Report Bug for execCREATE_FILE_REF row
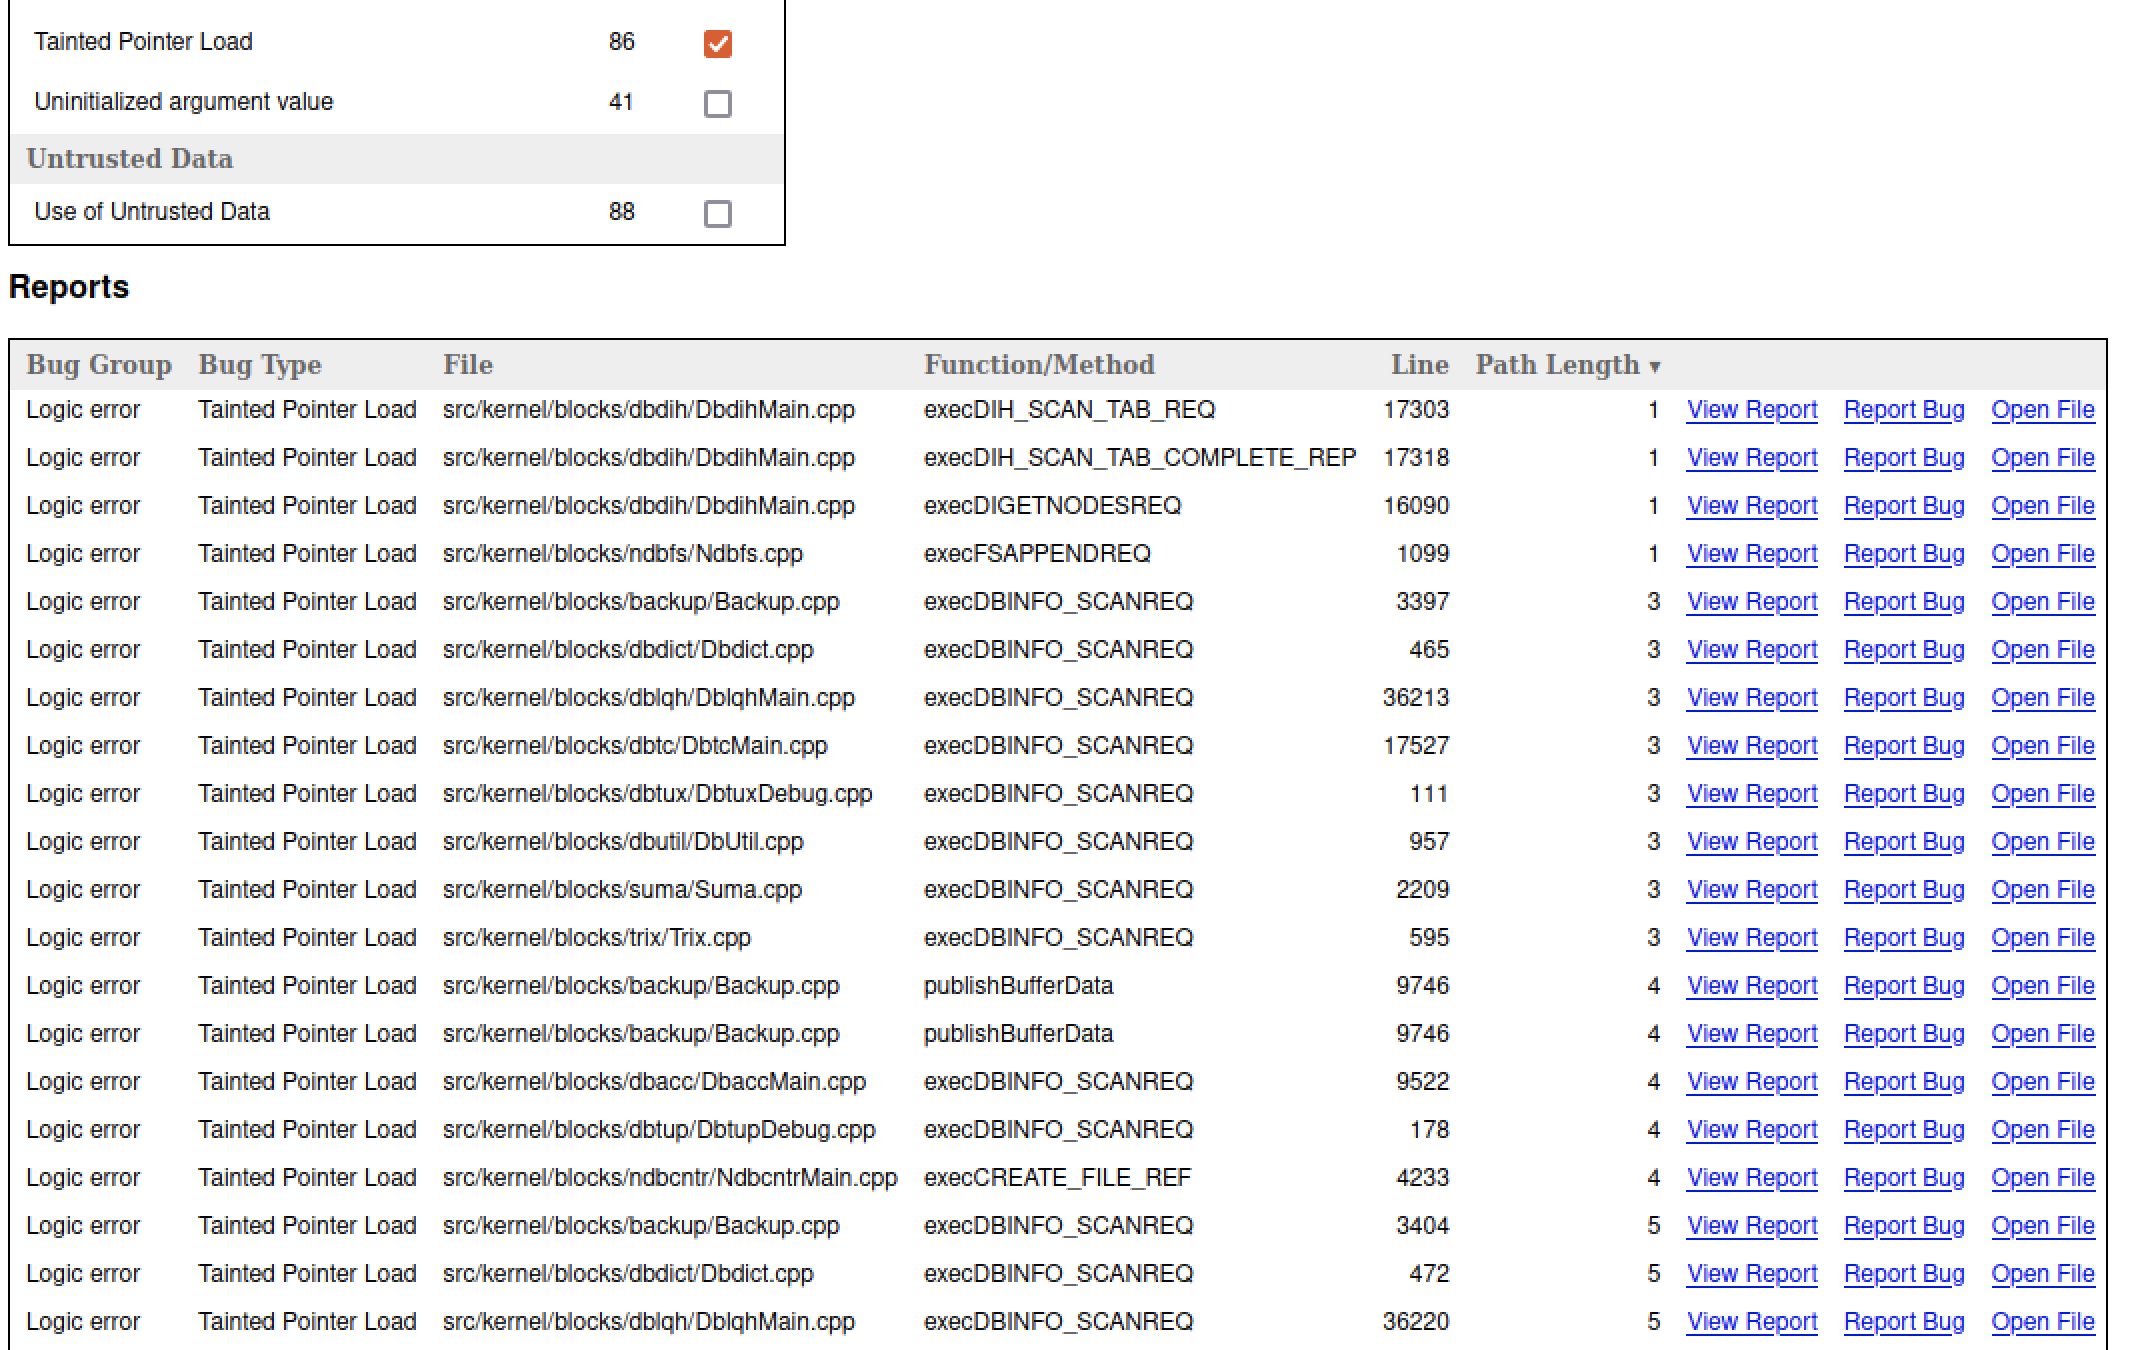 (1903, 1178)
